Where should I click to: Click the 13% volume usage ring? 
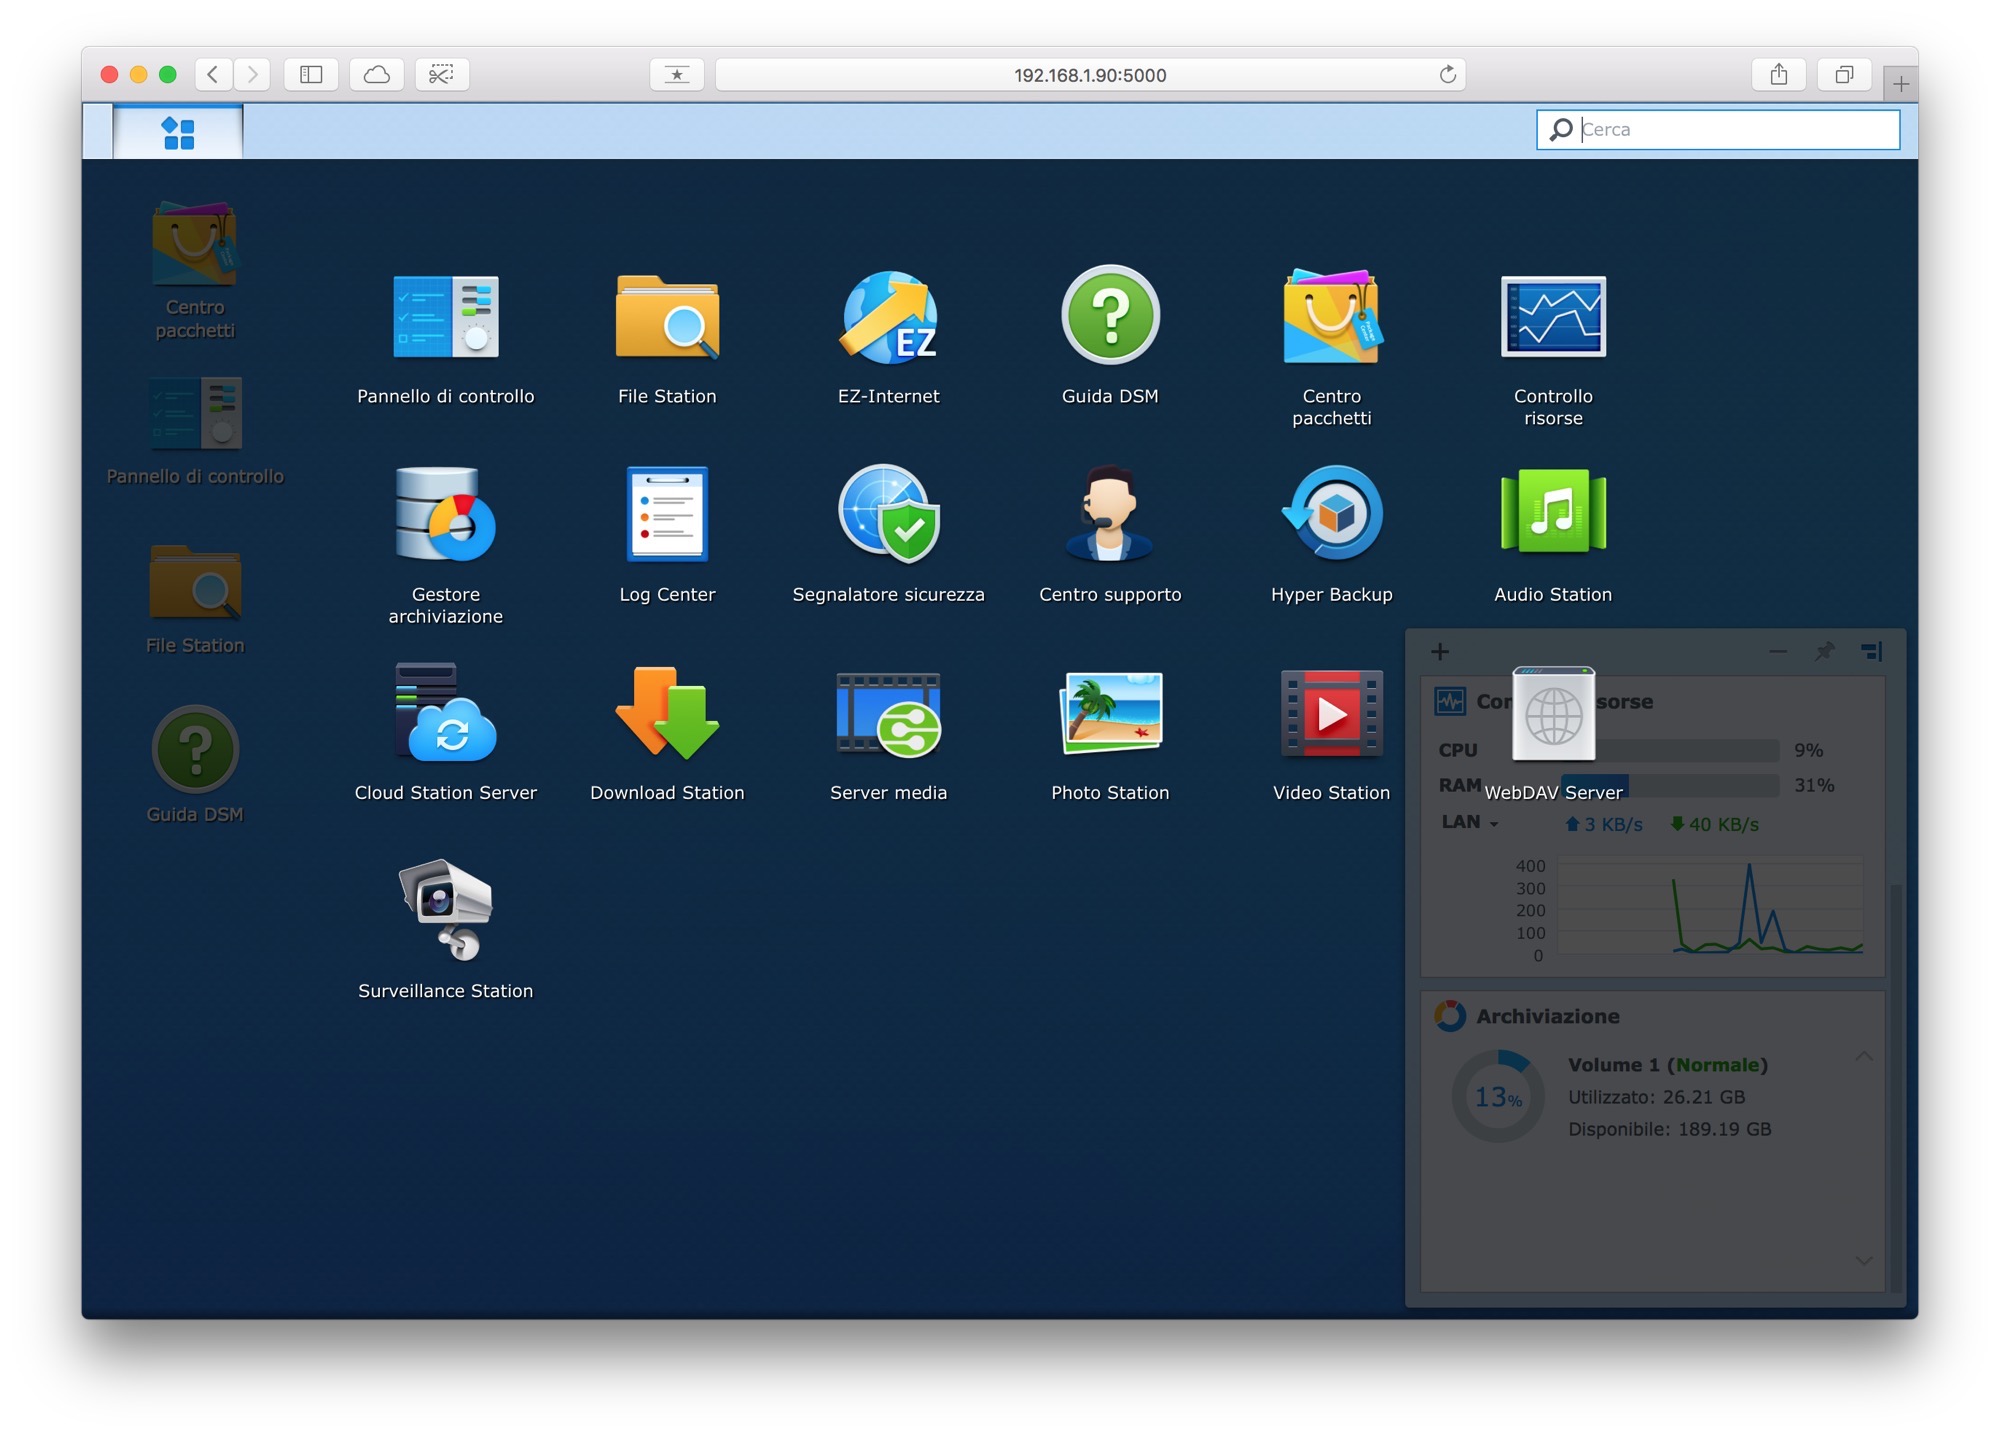click(x=1498, y=1097)
